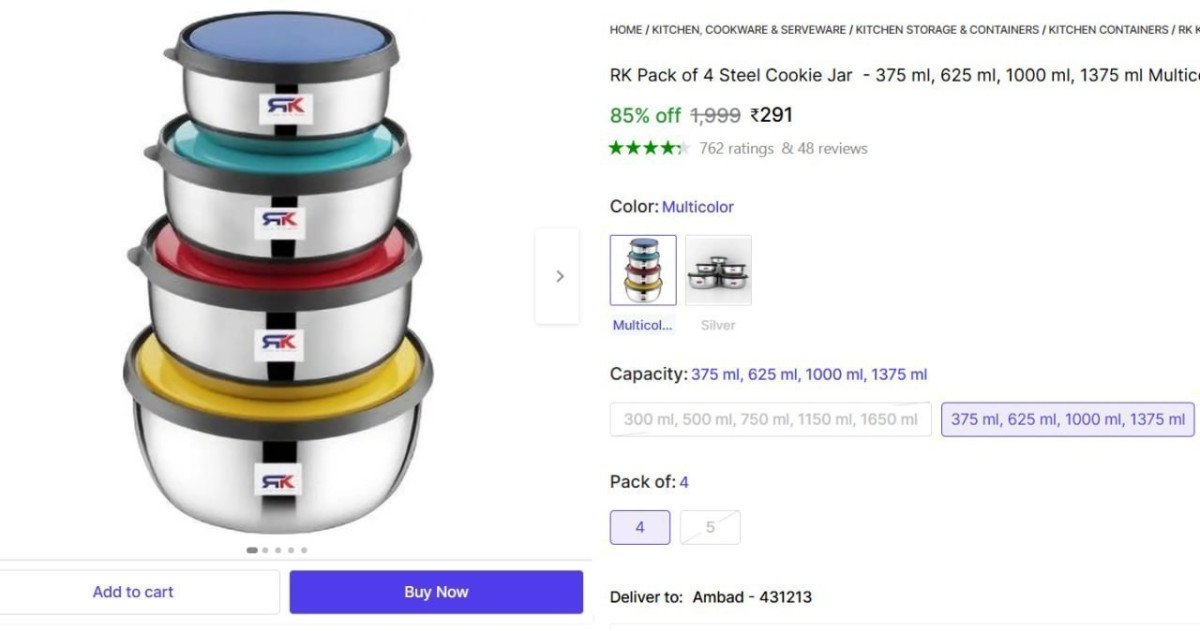Click the Buy Now button
Screen dimensions: 1200x631
tap(436, 591)
